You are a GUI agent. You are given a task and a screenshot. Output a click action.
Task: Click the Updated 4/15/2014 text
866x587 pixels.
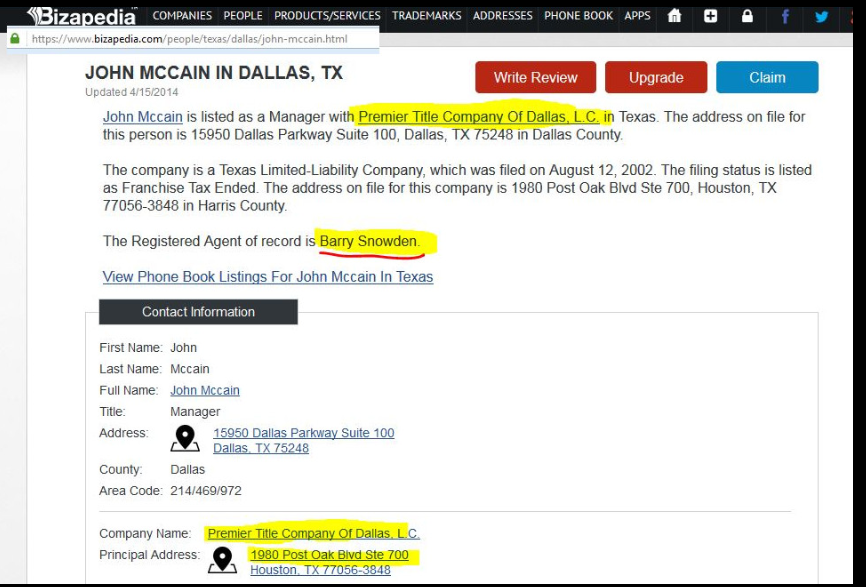pyautogui.click(x=131, y=92)
